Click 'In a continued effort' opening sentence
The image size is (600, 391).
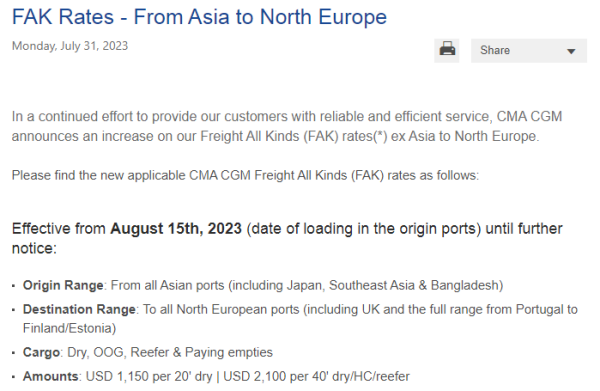click(287, 126)
